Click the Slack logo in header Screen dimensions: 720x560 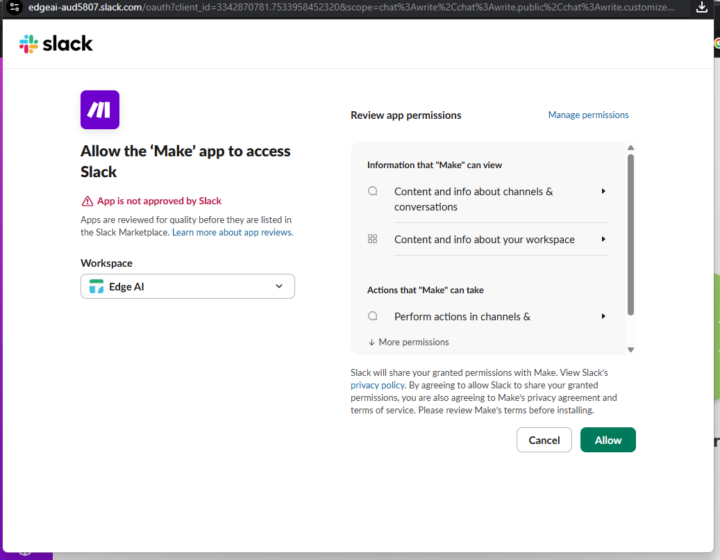56,44
